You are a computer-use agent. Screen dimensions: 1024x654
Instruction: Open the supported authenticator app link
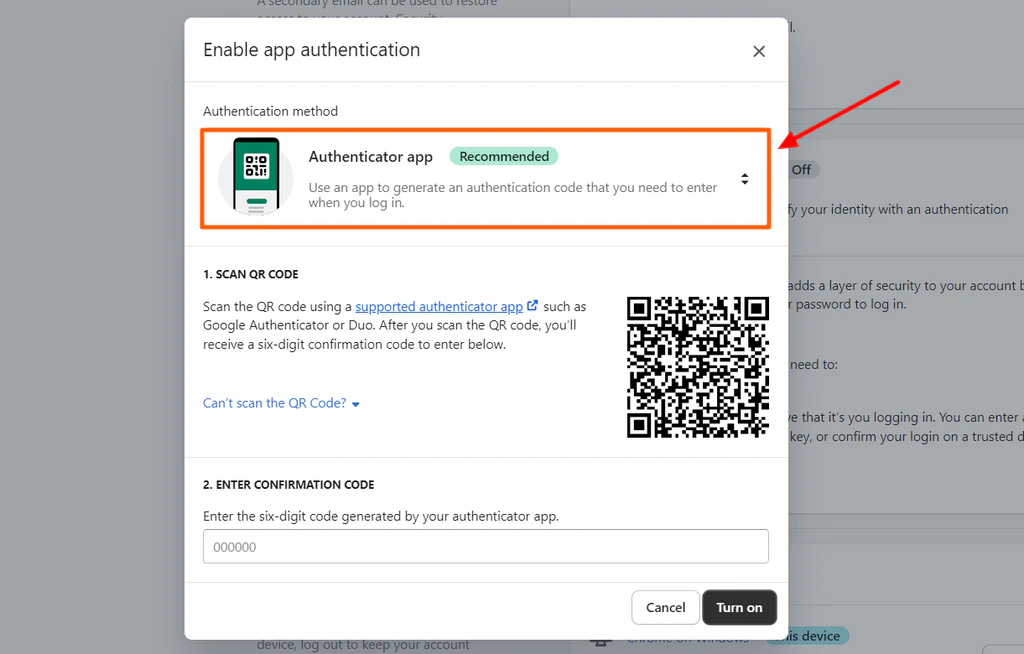[x=439, y=306]
